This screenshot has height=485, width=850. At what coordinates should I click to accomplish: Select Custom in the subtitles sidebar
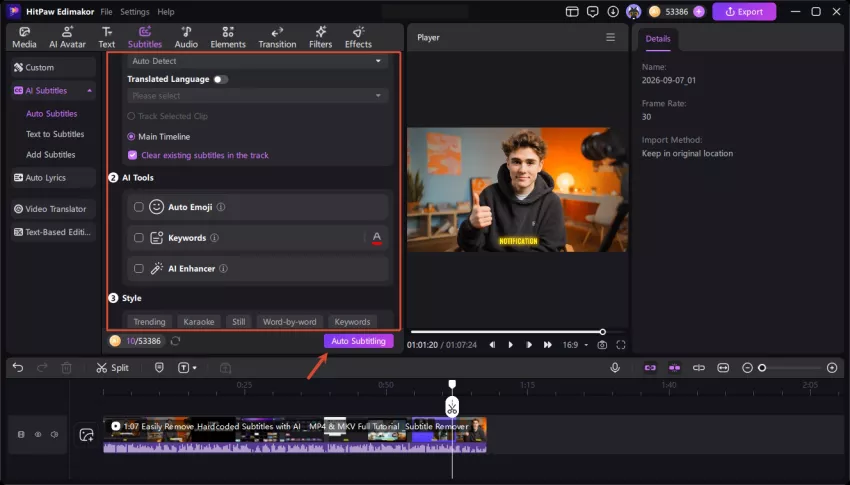(53, 67)
